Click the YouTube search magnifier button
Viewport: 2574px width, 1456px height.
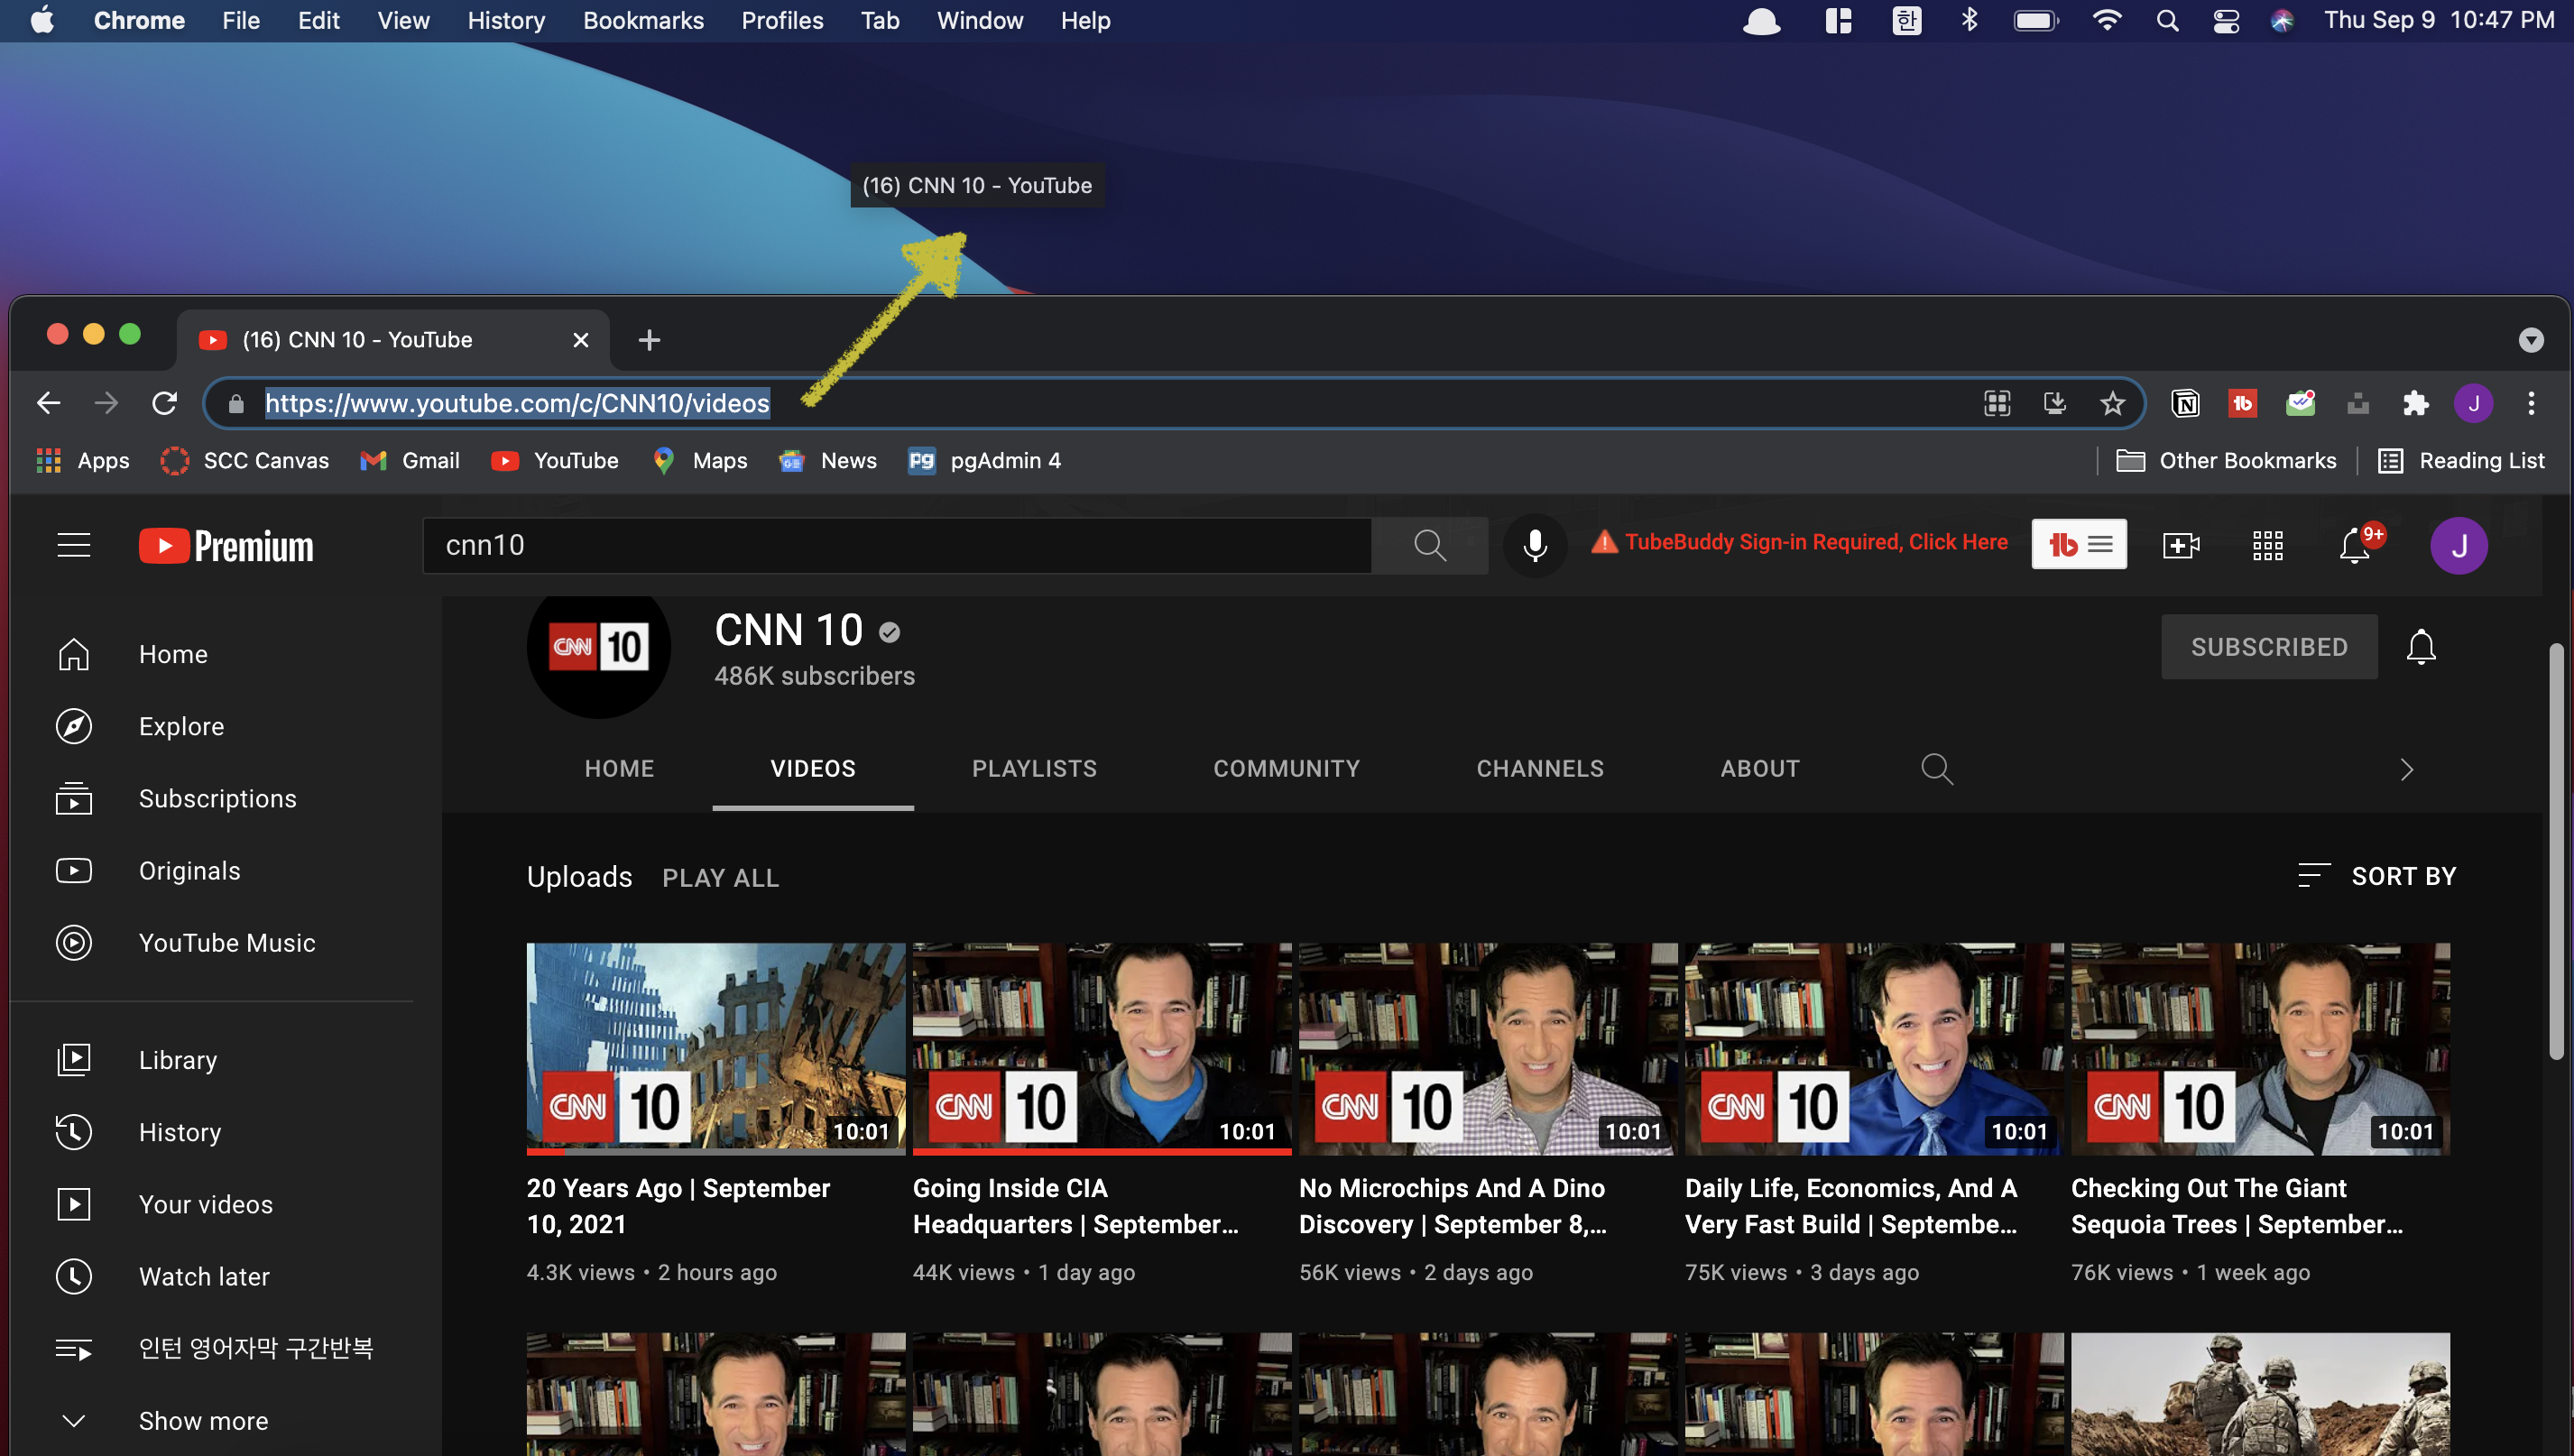tap(1430, 545)
